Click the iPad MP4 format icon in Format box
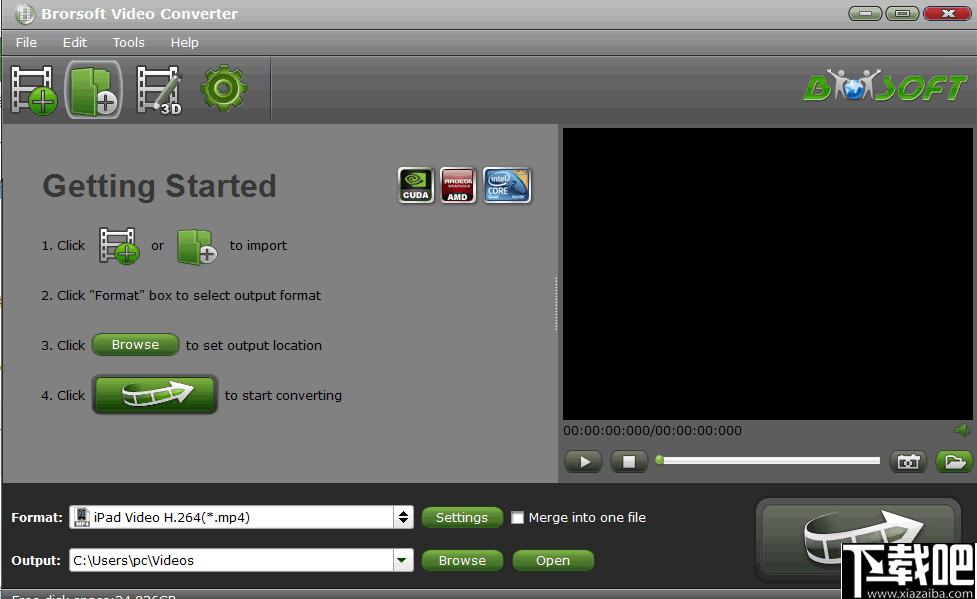This screenshot has height=599, width=977. [x=82, y=517]
